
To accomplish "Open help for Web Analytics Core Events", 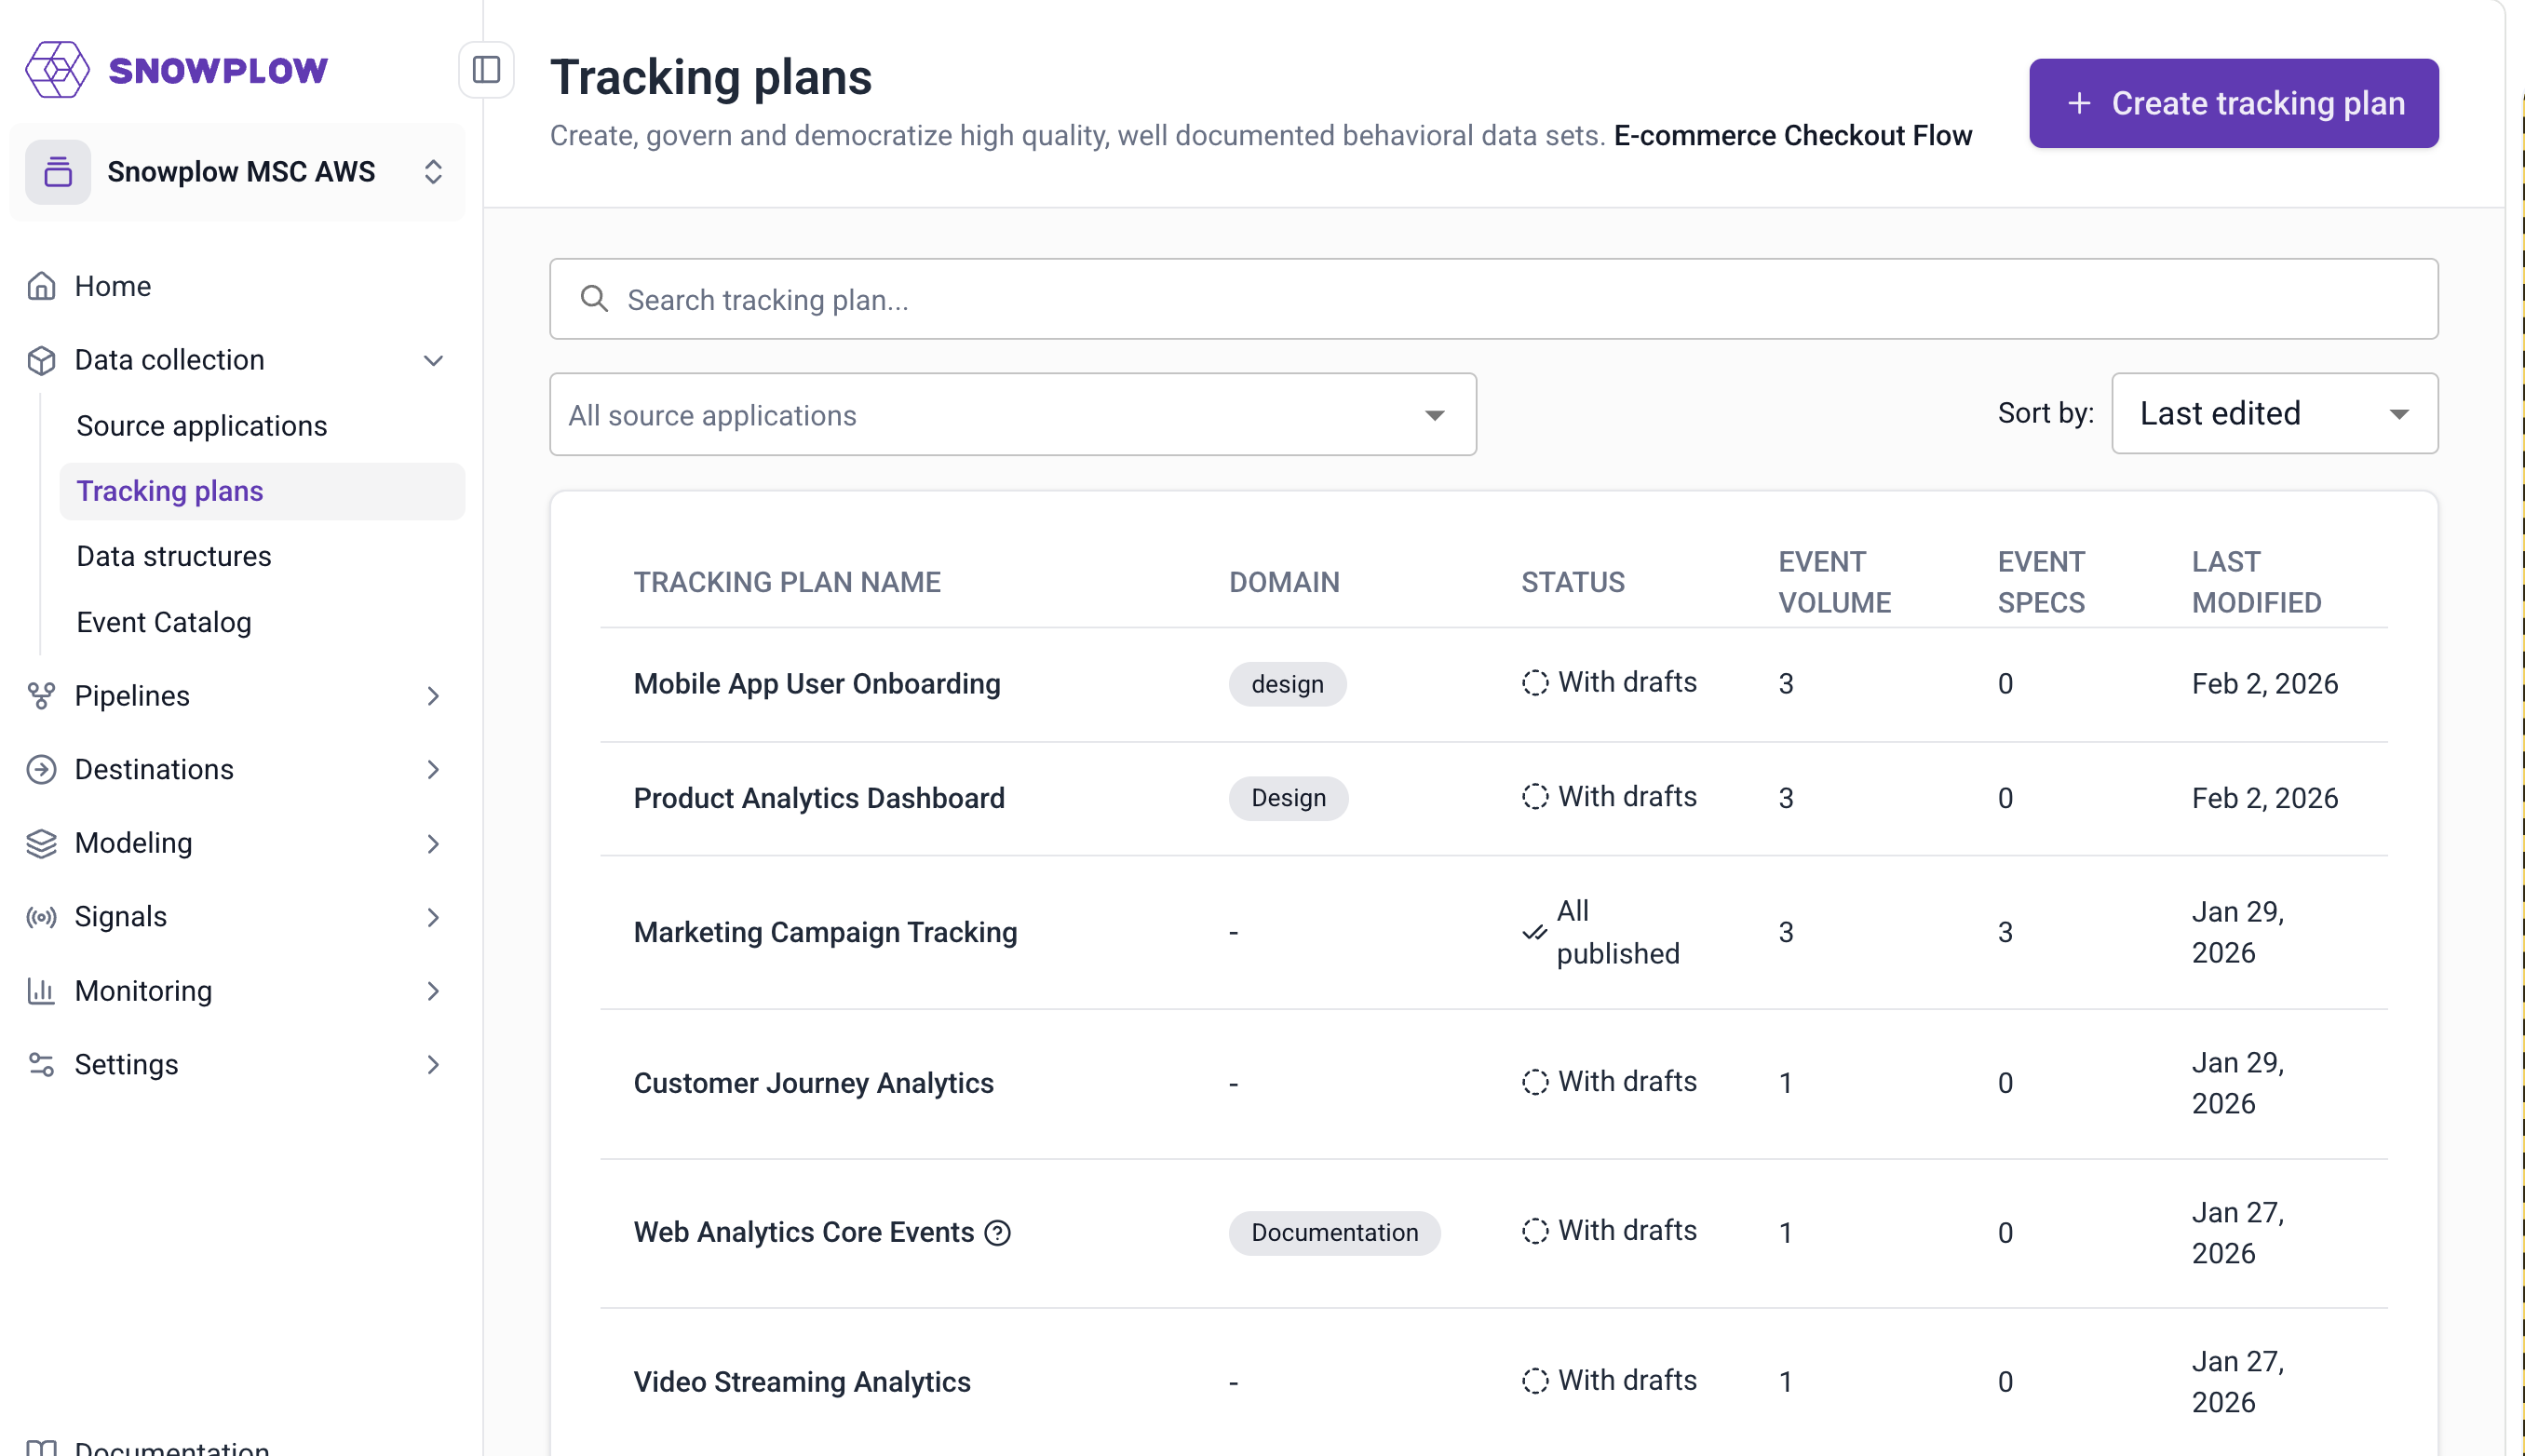I will coord(998,1233).
